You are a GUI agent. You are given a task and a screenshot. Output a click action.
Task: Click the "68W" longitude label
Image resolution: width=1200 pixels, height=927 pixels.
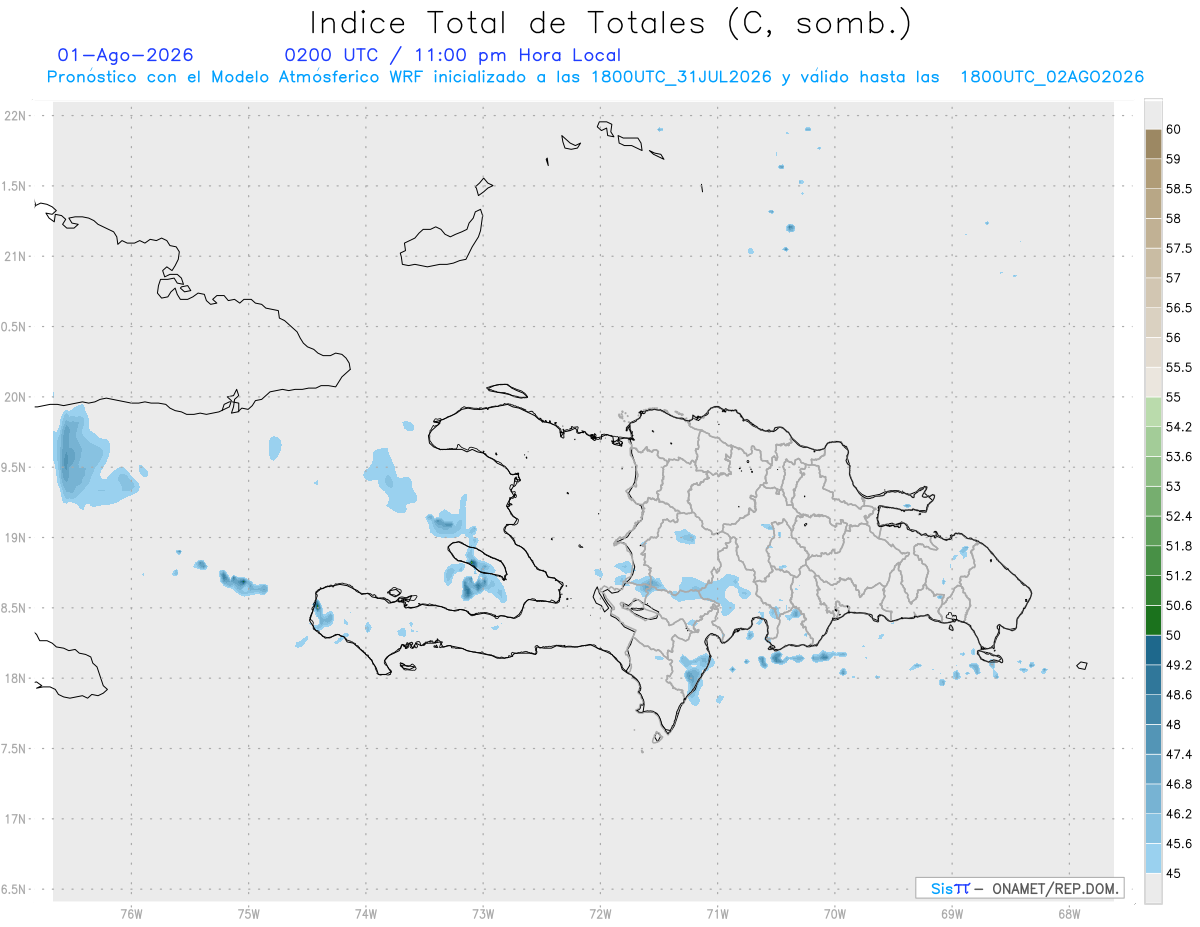[x=1069, y=913]
